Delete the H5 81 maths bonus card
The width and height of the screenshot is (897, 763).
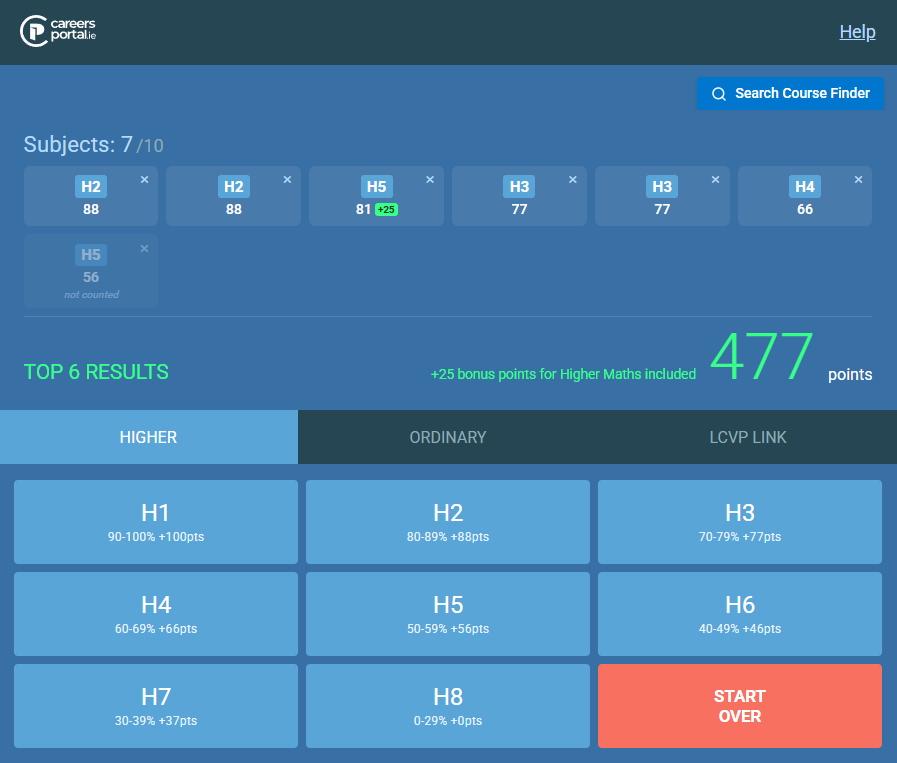[430, 180]
